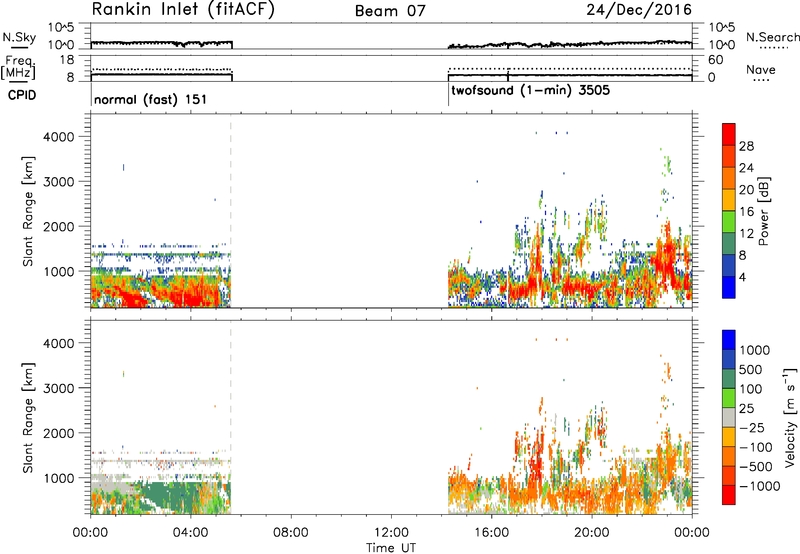Click the '16:00' time axis label

point(491,533)
